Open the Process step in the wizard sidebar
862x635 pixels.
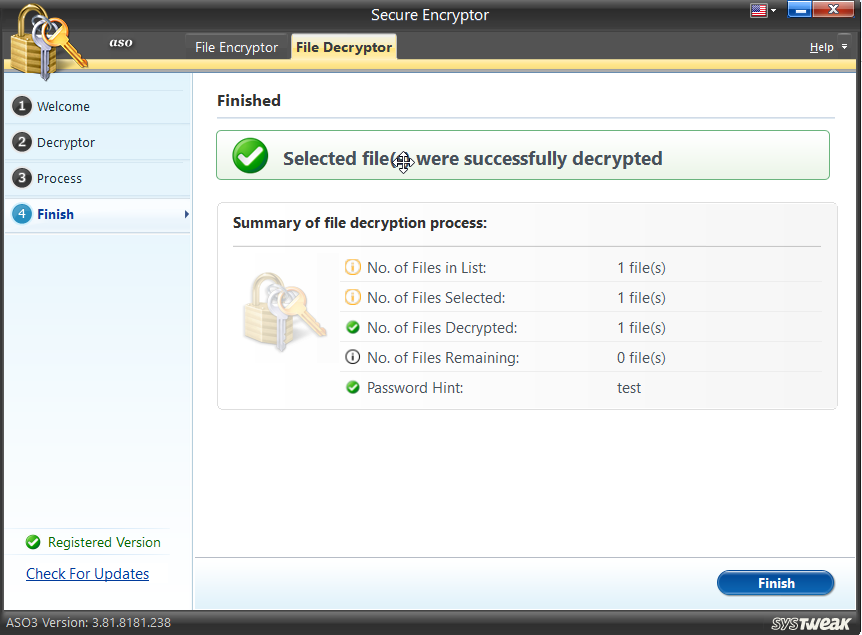21,178
